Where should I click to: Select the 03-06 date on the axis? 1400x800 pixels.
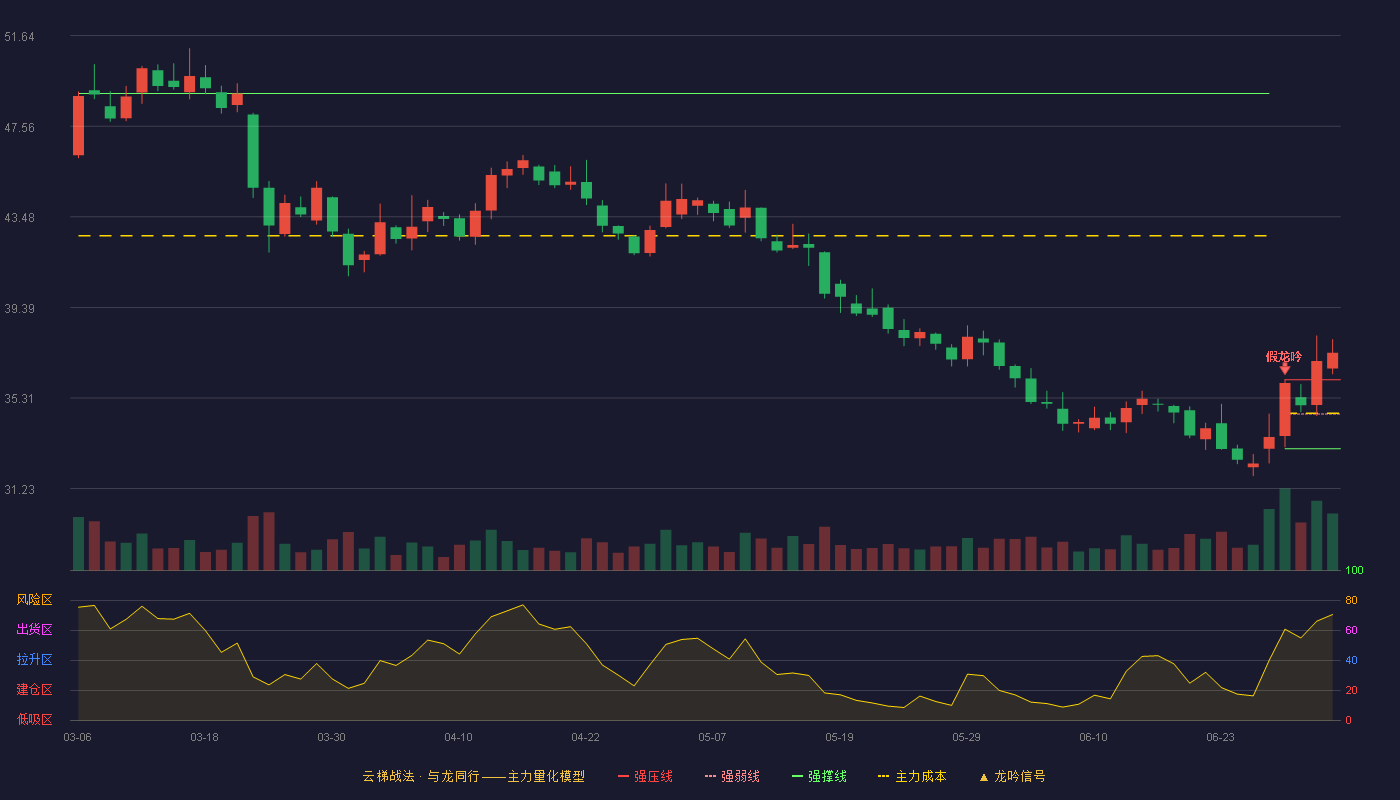pyautogui.click(x=77, y=737)
